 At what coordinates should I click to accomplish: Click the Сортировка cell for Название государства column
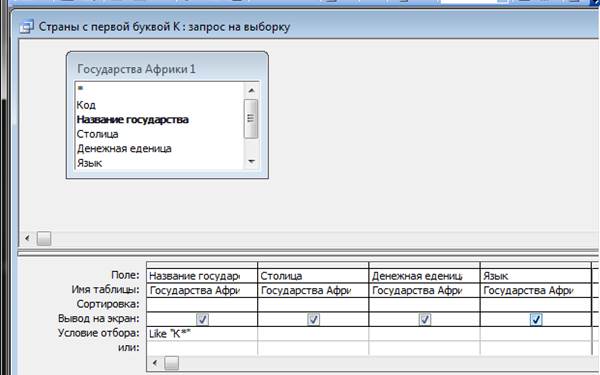coord(202,305)
